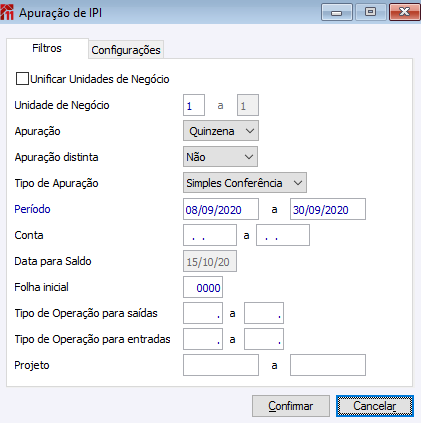421x423 pixels.
Task: Maximize the Apuração de IPI window
Action: coord(370,12)
